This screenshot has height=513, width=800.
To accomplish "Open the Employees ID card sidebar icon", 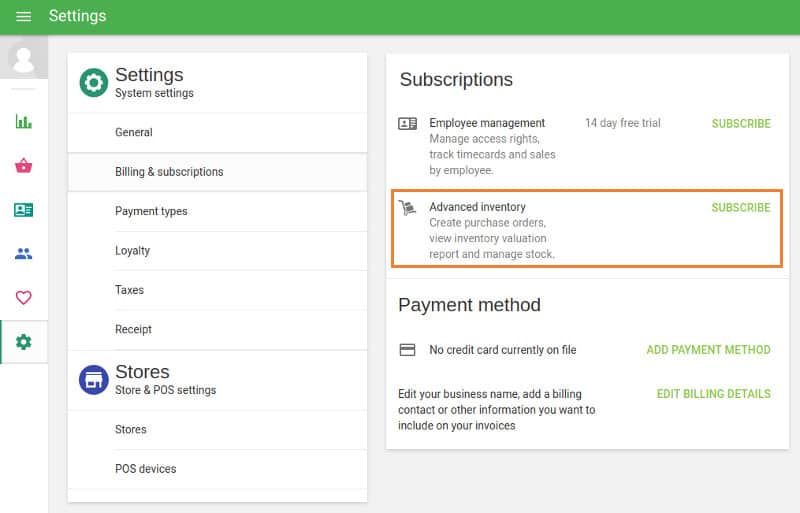I will tap(23, 210).
